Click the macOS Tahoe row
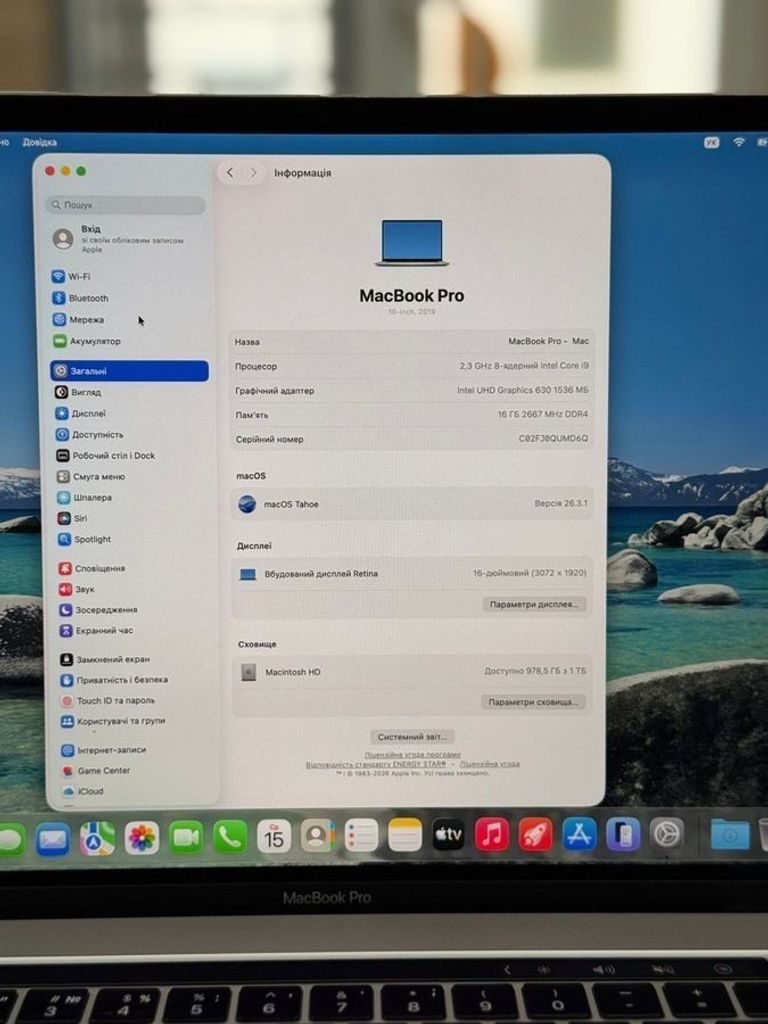The image size is (768, 1024). [x=412, y=504]
